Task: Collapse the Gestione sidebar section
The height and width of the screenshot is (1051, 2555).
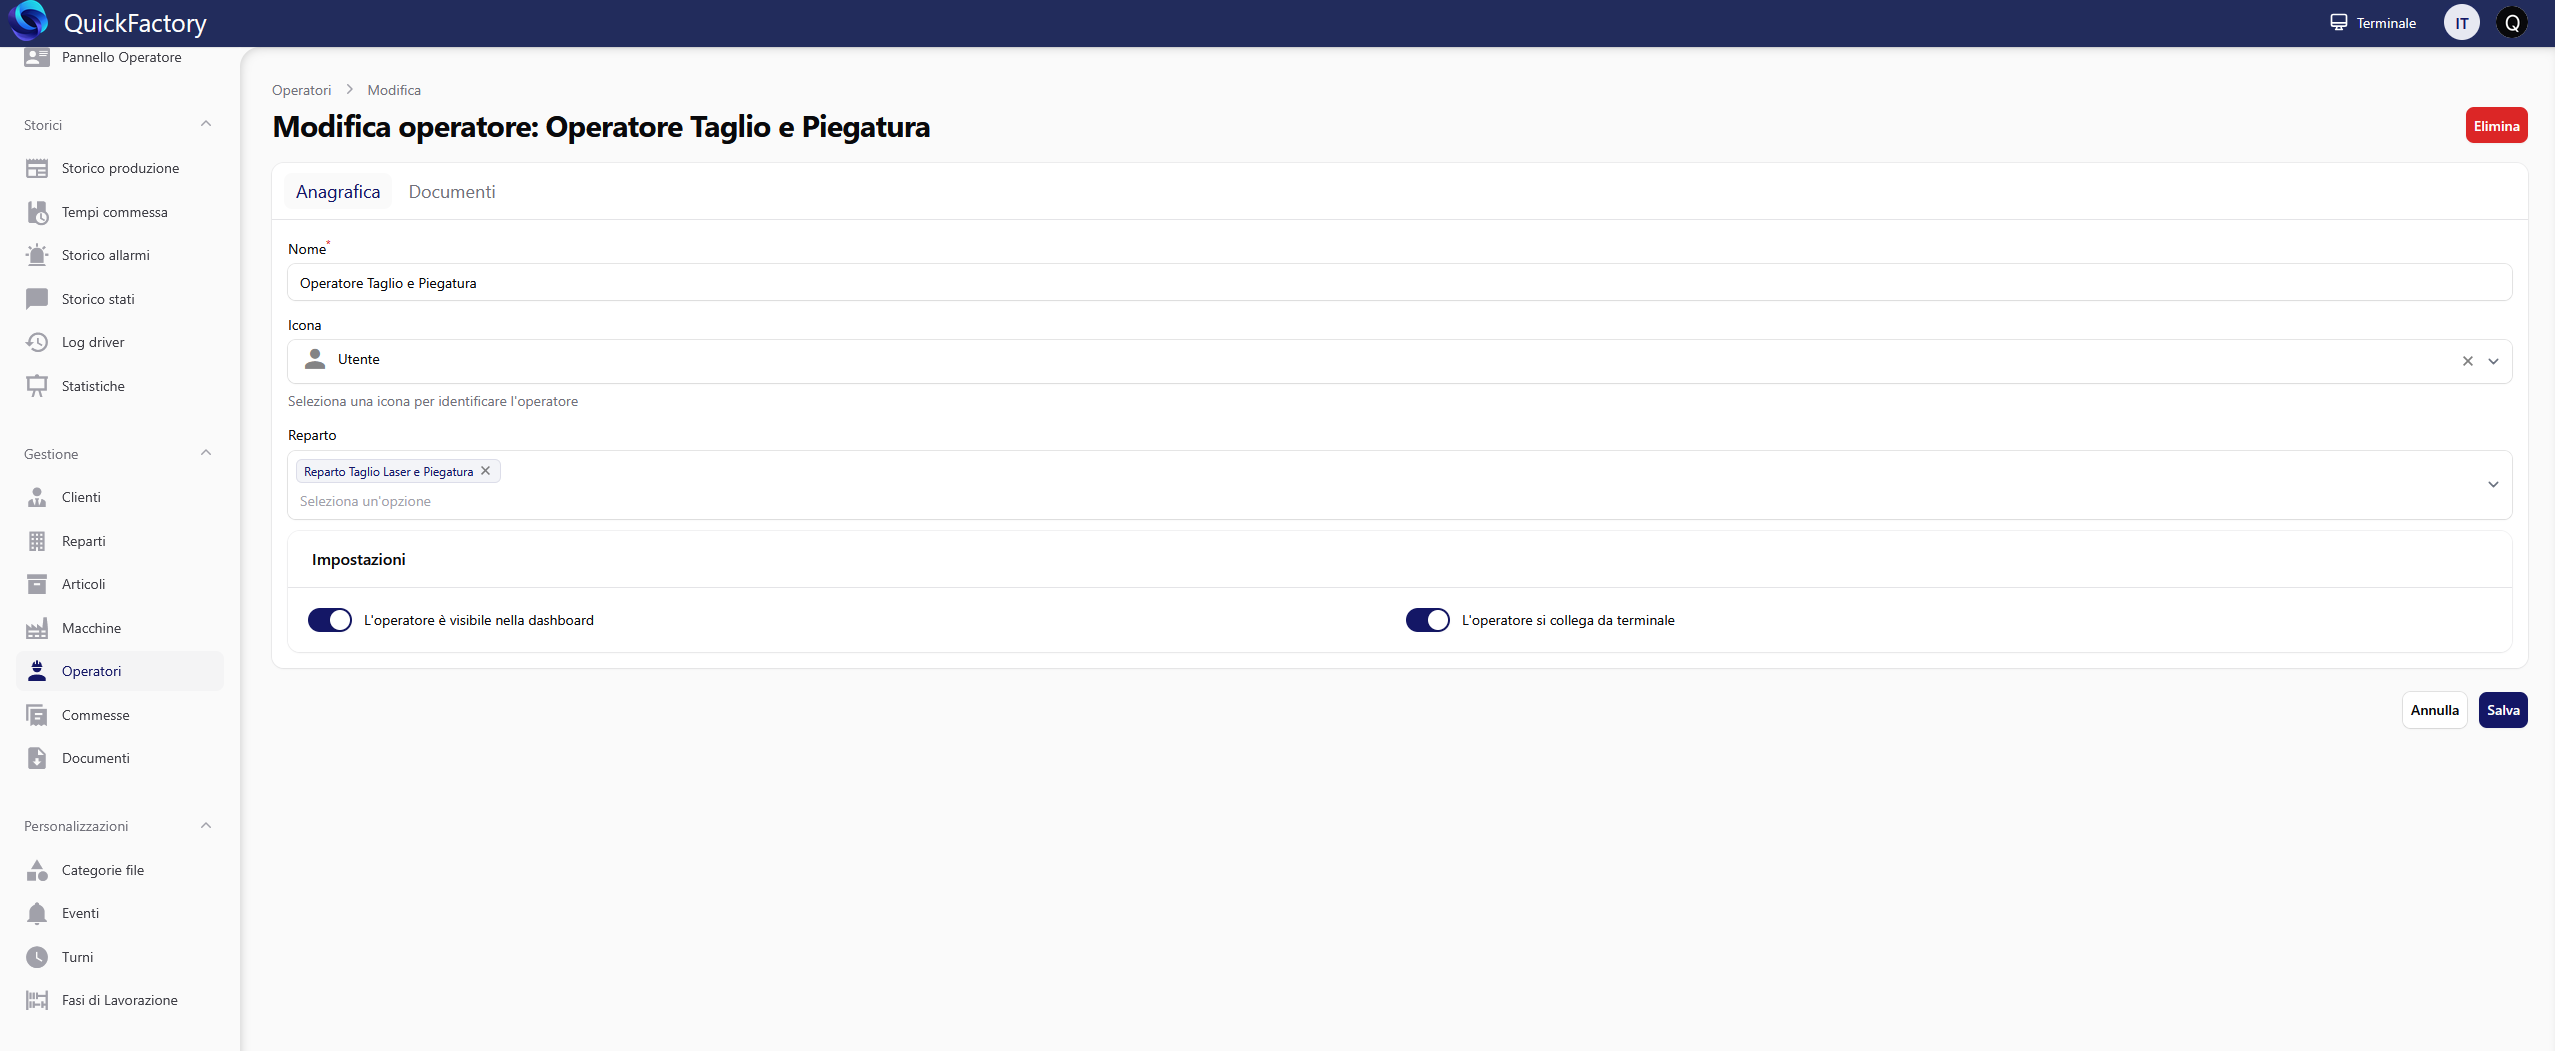Action: pos(206,454)
